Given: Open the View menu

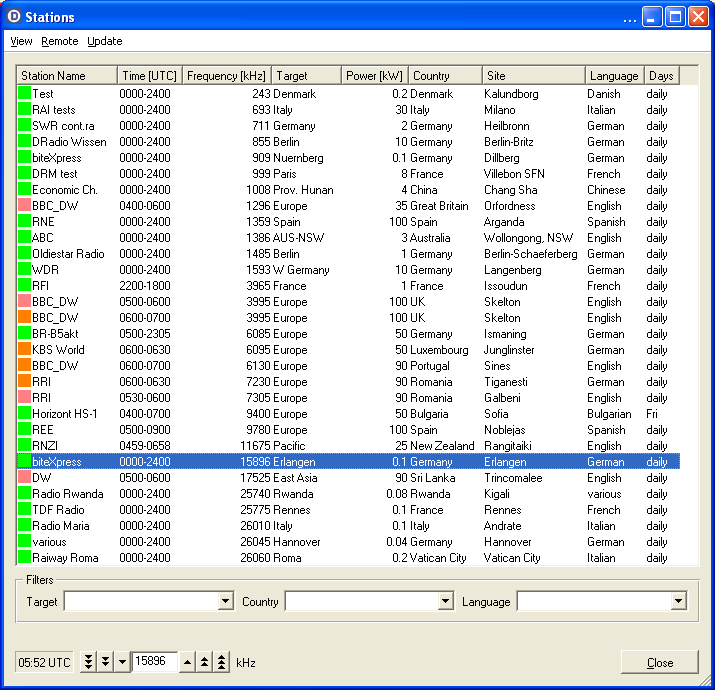Looking at the screenshot, I should (21, 41).
